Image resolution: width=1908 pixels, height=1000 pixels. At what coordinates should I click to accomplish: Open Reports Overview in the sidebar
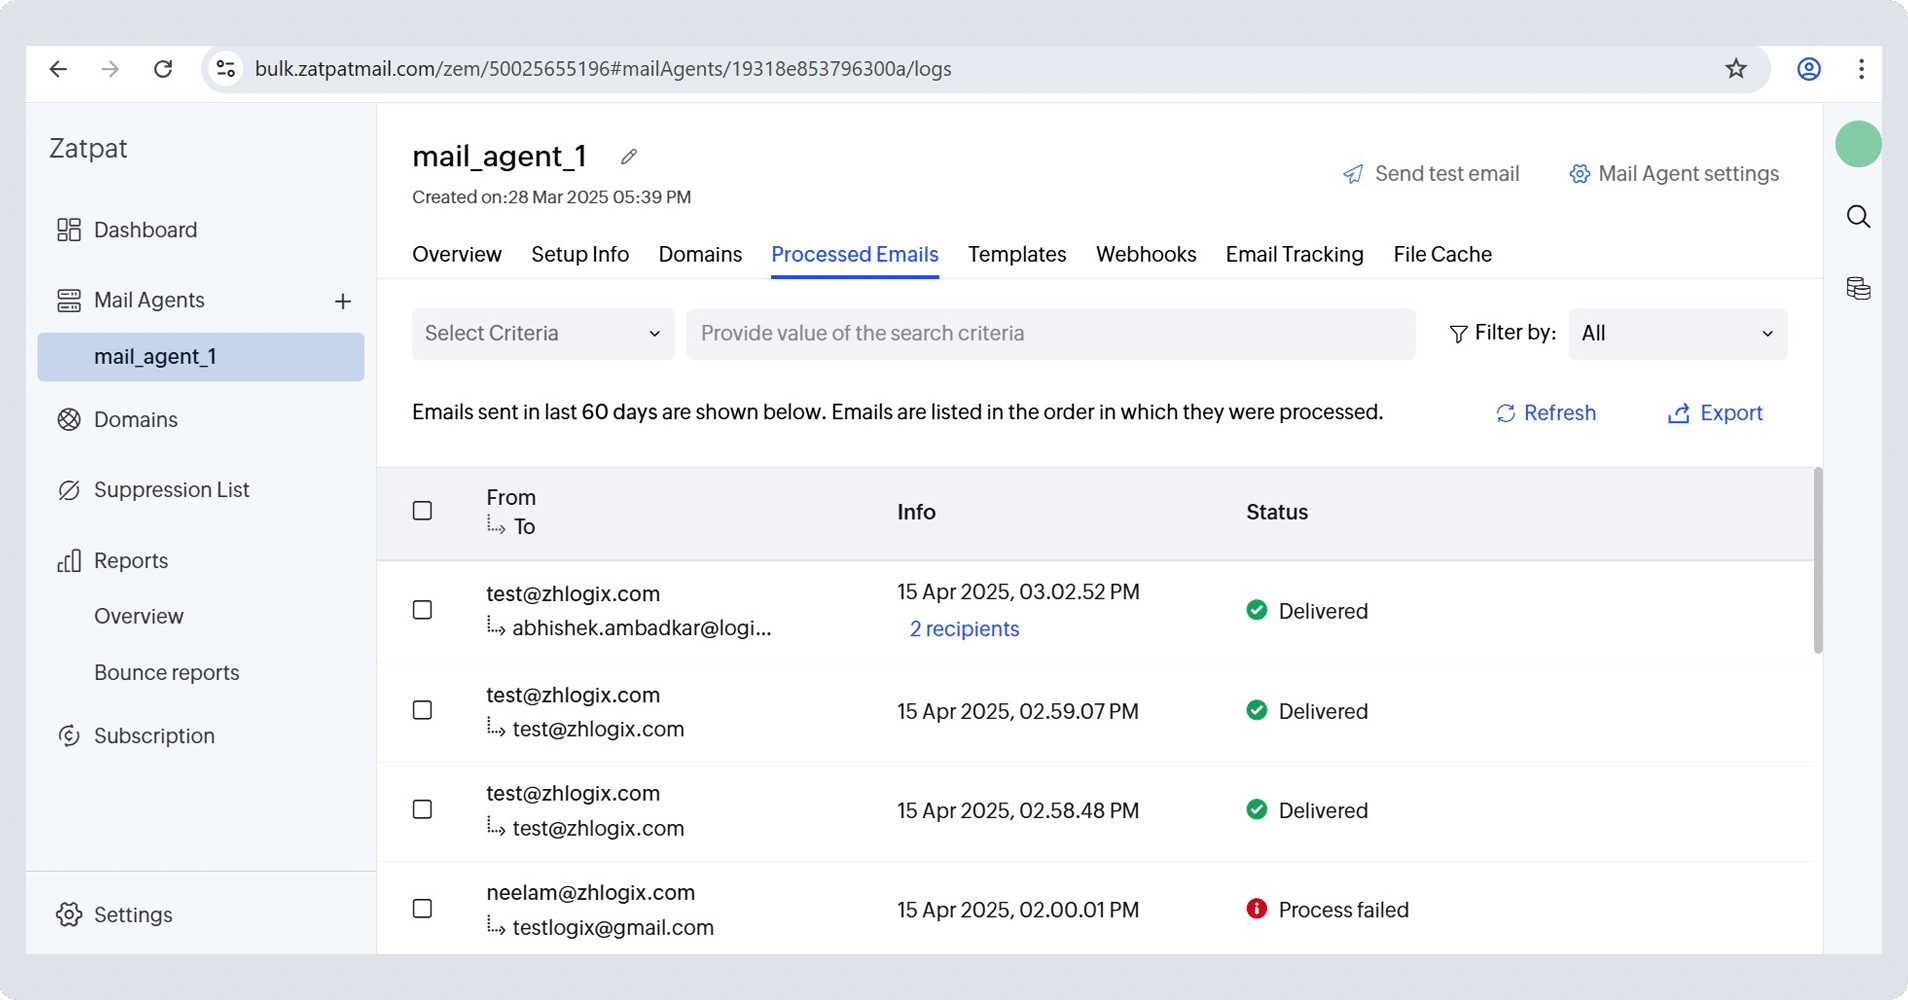139,617
